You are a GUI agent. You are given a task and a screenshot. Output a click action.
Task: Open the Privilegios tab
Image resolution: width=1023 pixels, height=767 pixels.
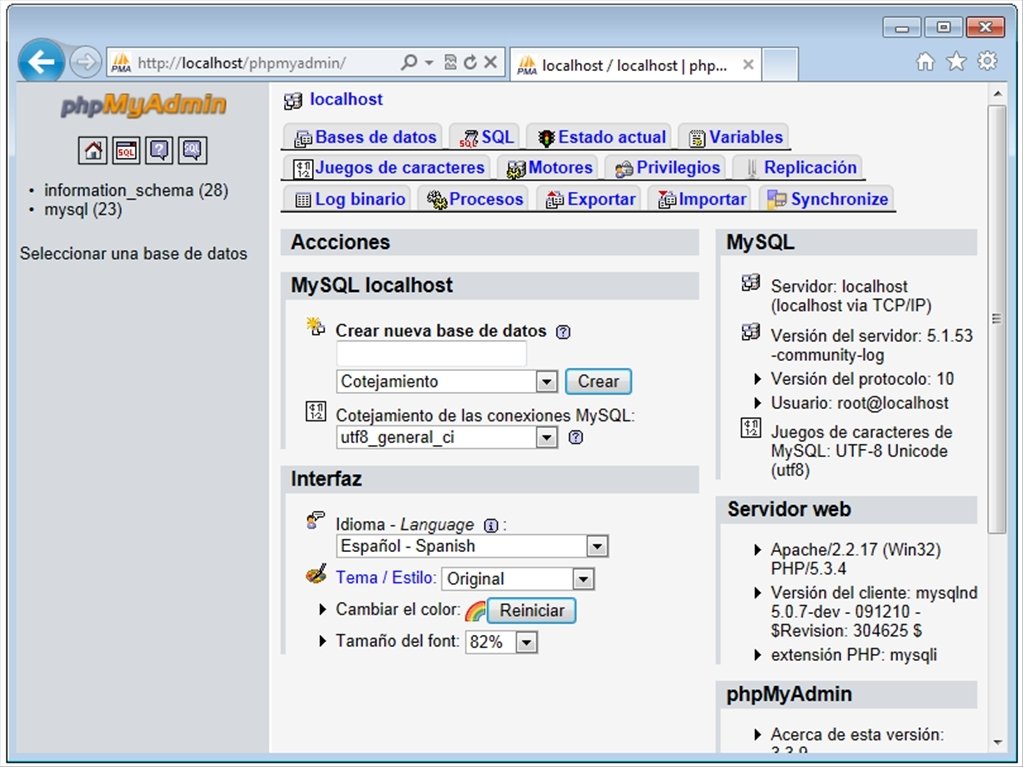click(665, 168)
